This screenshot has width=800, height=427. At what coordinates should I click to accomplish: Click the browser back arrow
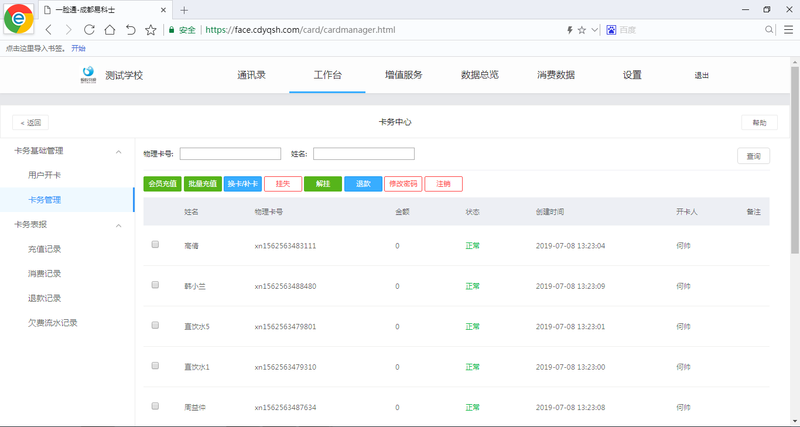49,30
